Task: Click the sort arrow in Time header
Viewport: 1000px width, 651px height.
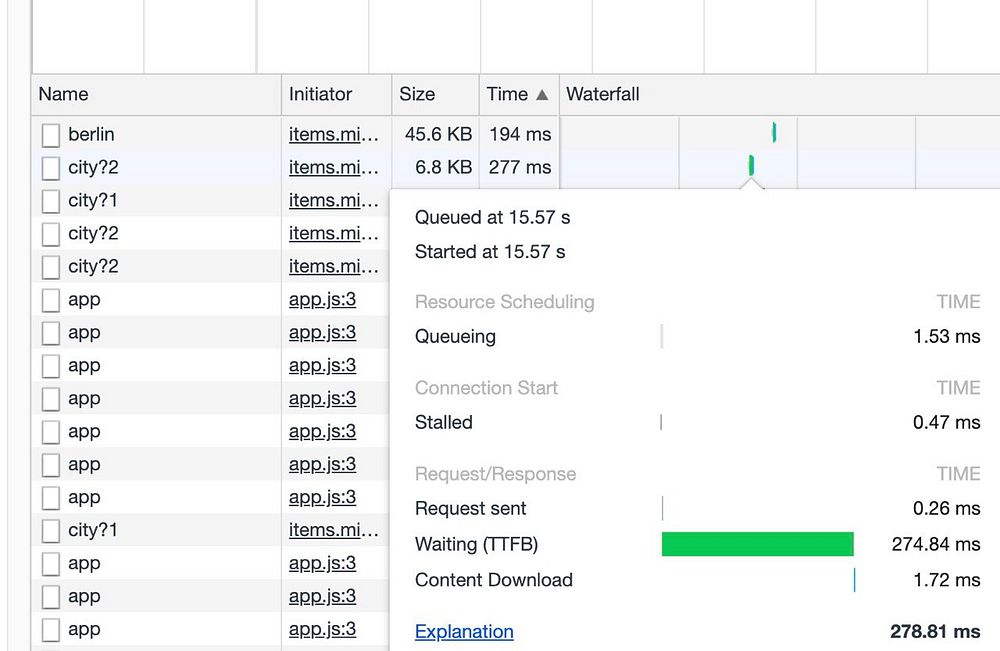Action: click(542, 95)
